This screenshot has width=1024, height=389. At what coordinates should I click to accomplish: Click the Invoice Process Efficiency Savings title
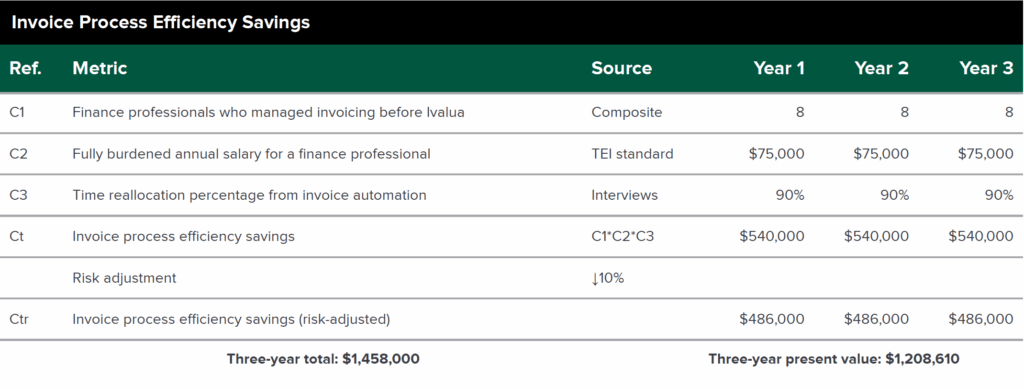[x=161, y=22]
